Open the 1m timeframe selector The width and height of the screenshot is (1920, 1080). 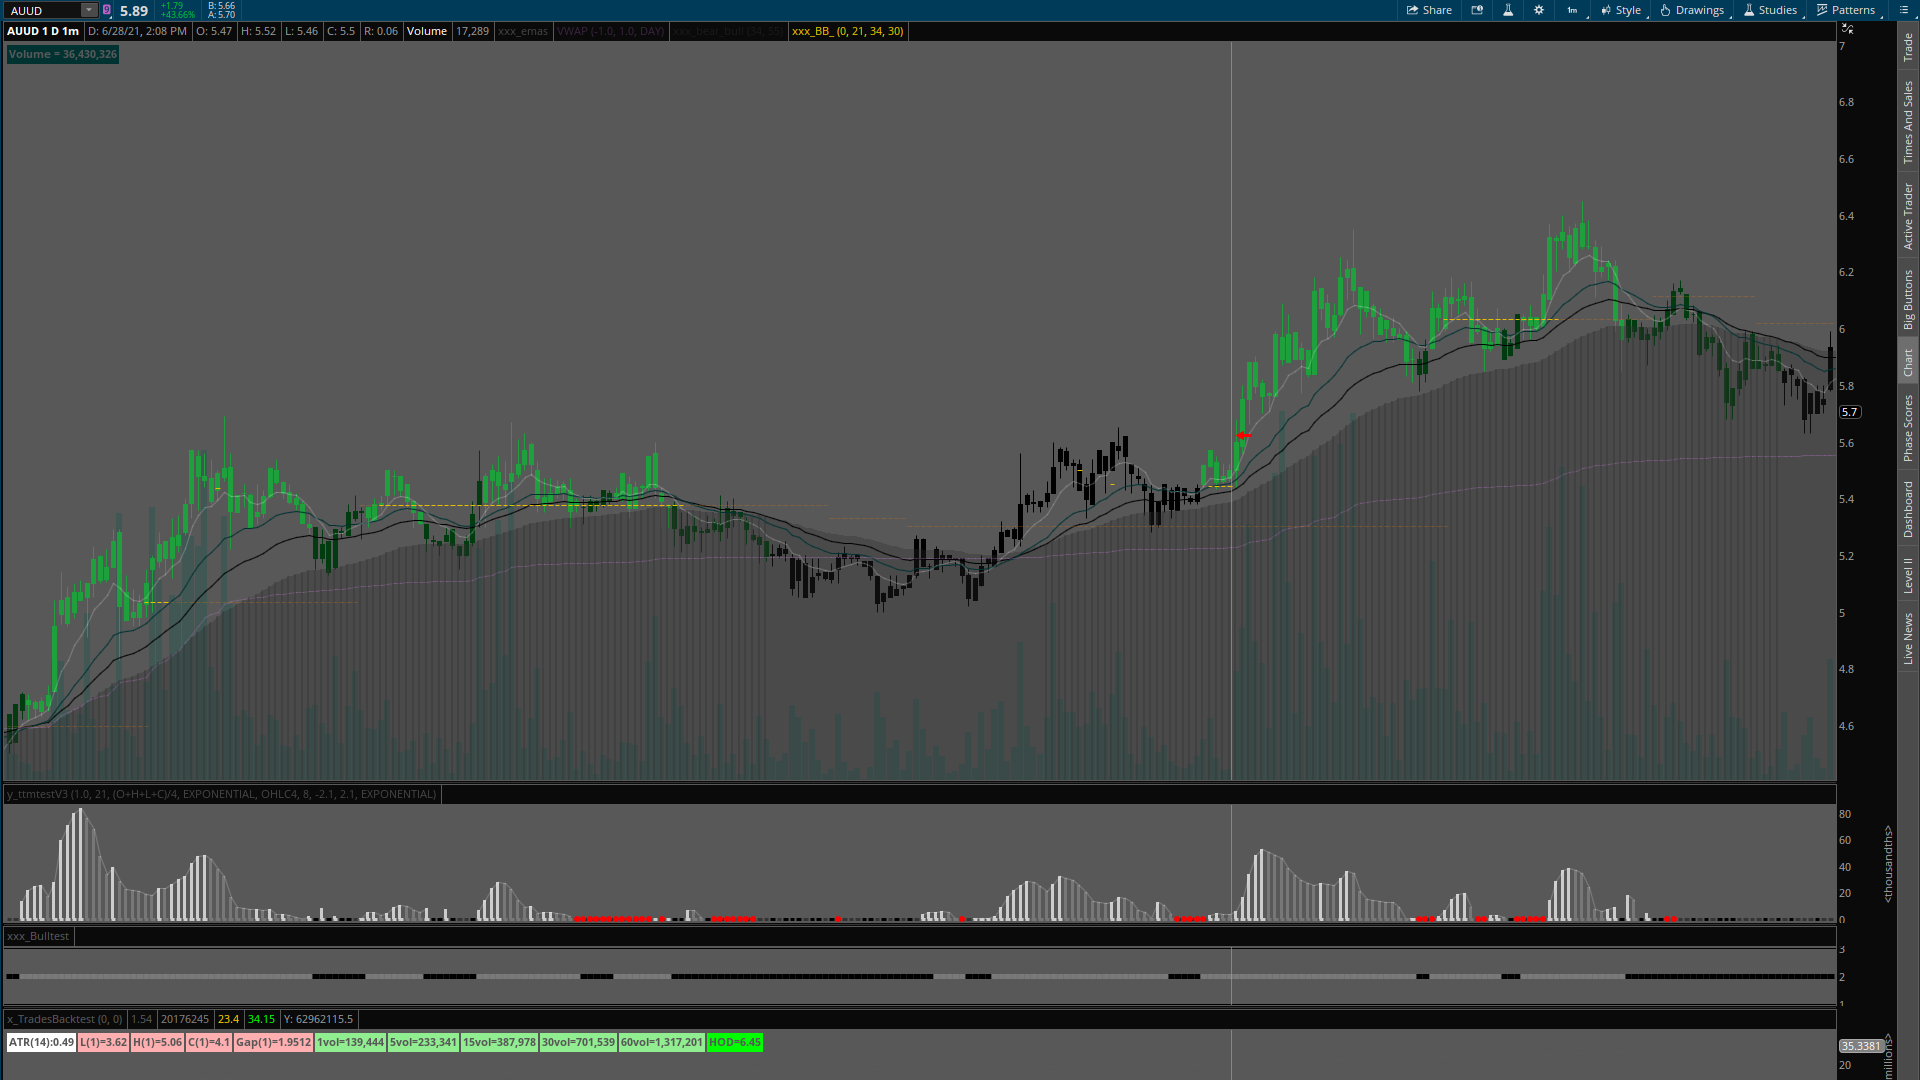click(1572, 10)
